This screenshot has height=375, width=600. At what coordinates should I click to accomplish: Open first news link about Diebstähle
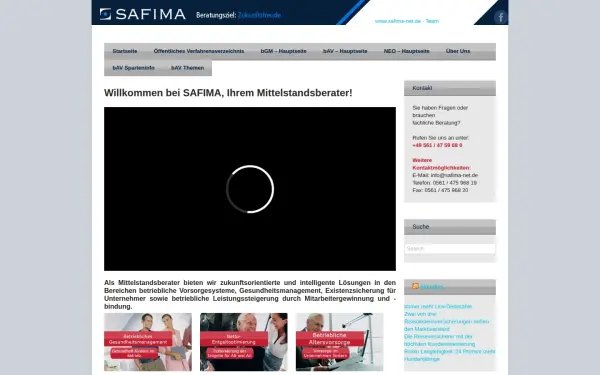[438, 307]
